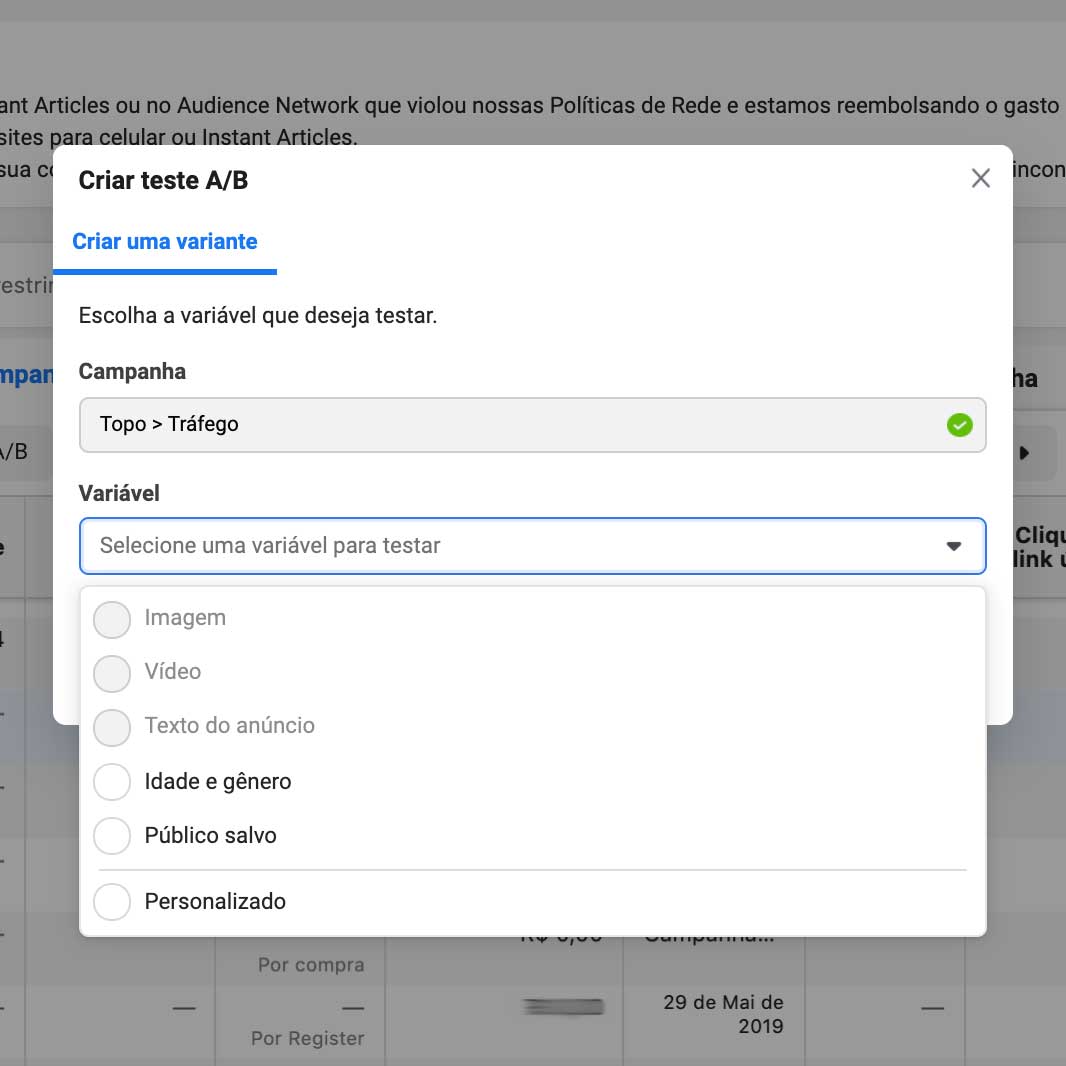The width and height of the screenshot is (1066, 1066).
Task: Select the Imagem radio option
Action: click(x=112, y=619)
